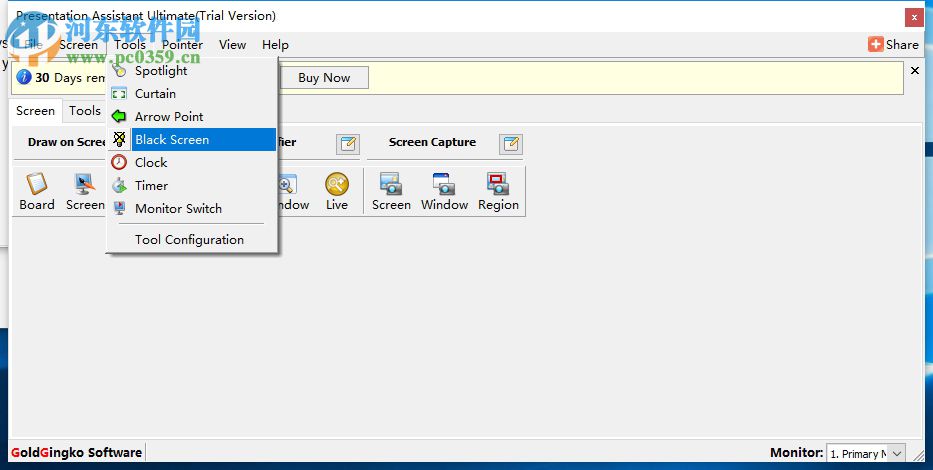Click the Spotlight flashlight icon
Viewport: 933px width, 470px height.
[x=120, y=71]
